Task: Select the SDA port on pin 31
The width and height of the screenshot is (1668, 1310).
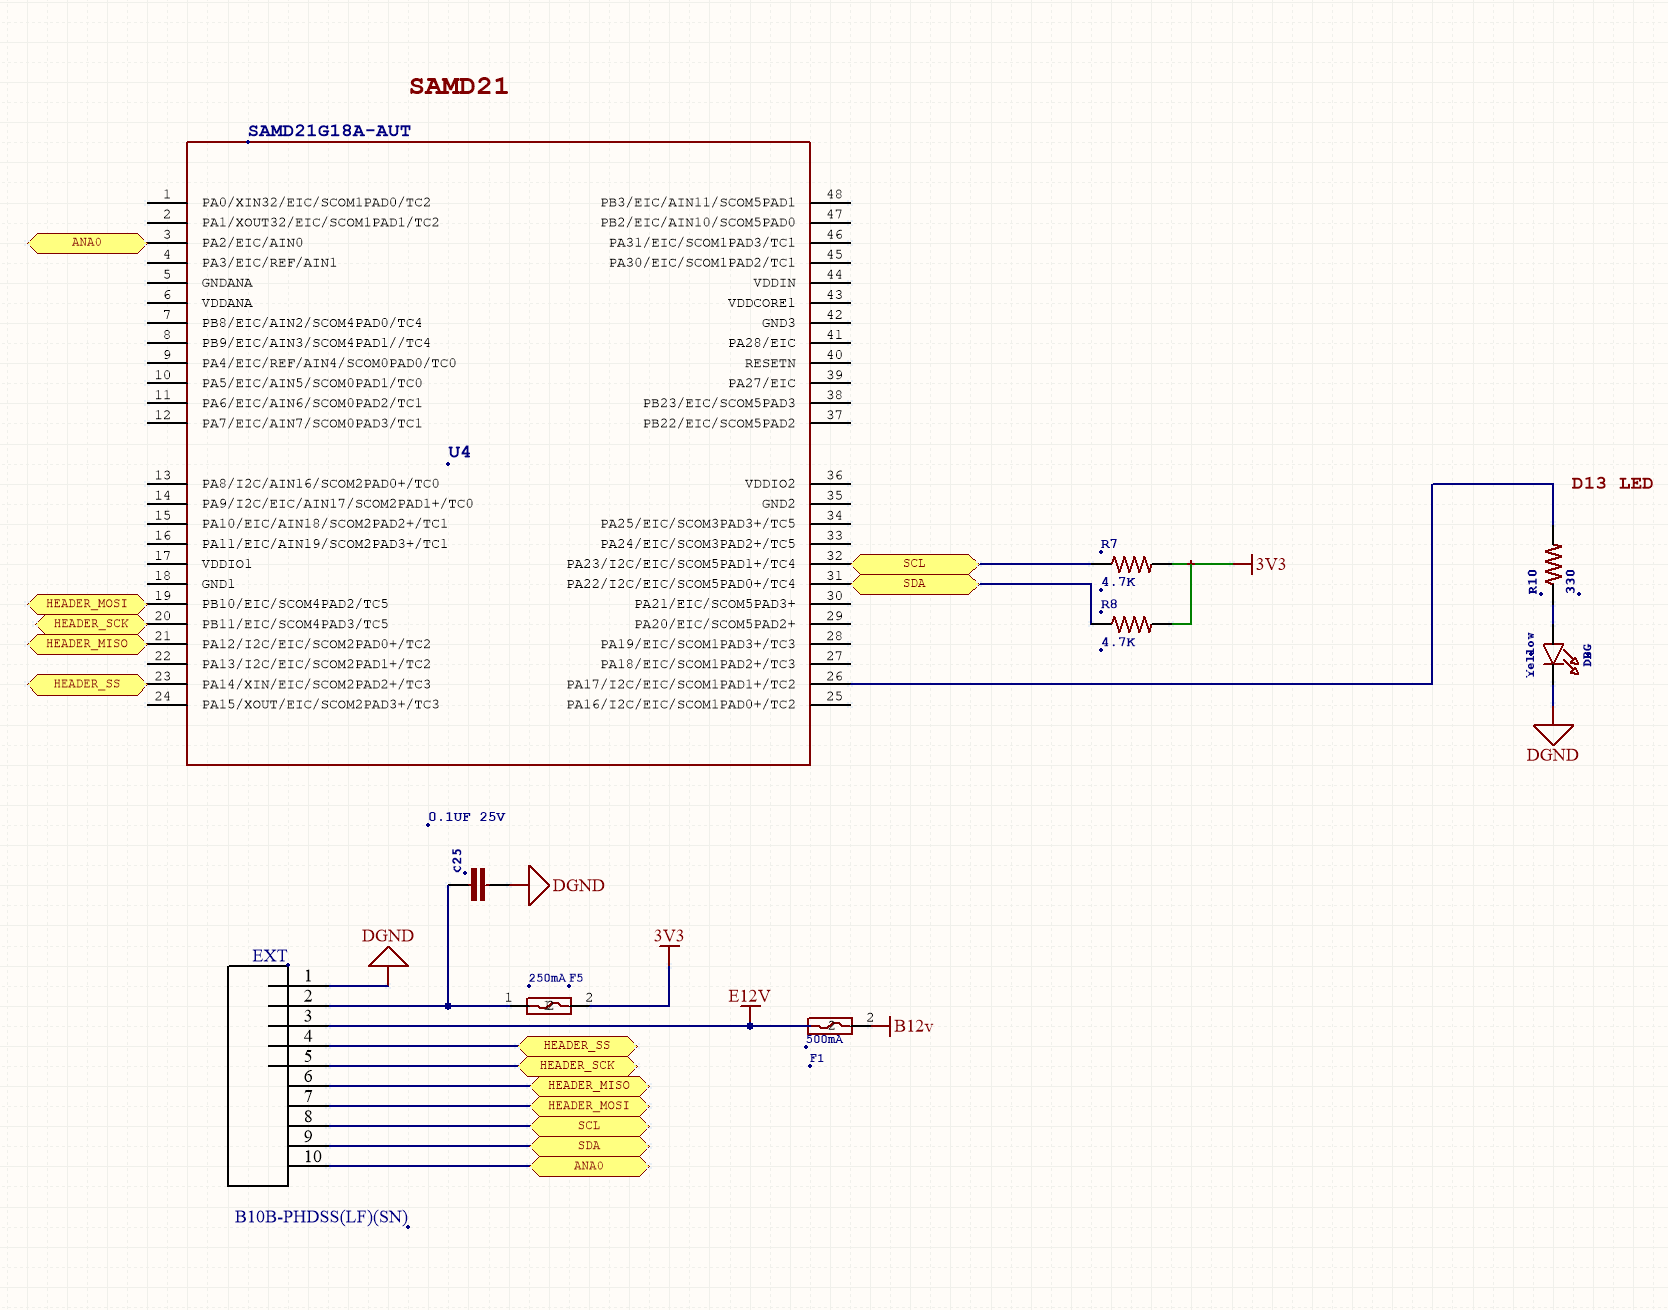Action: pos(914,584)
